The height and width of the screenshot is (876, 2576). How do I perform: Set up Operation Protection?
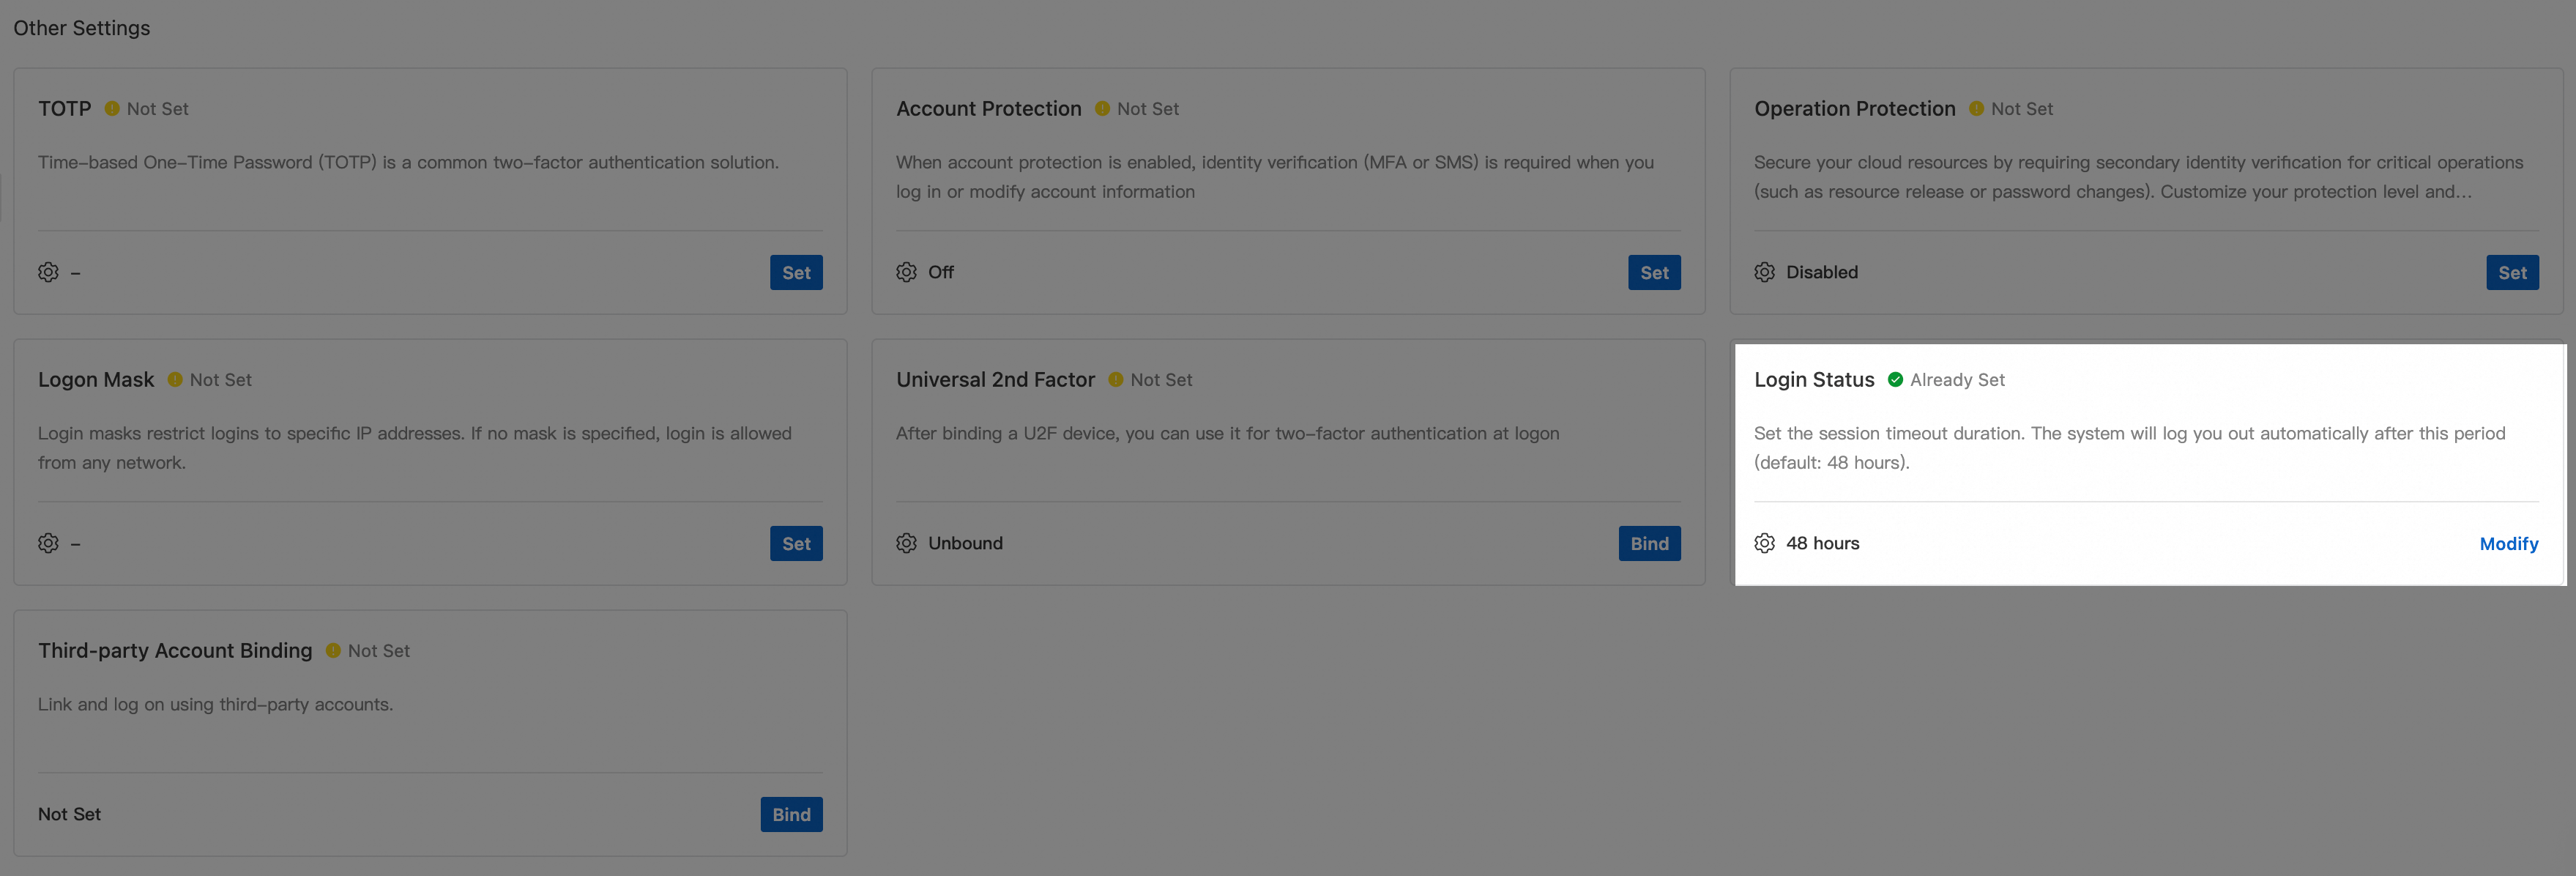(2511, 272)
